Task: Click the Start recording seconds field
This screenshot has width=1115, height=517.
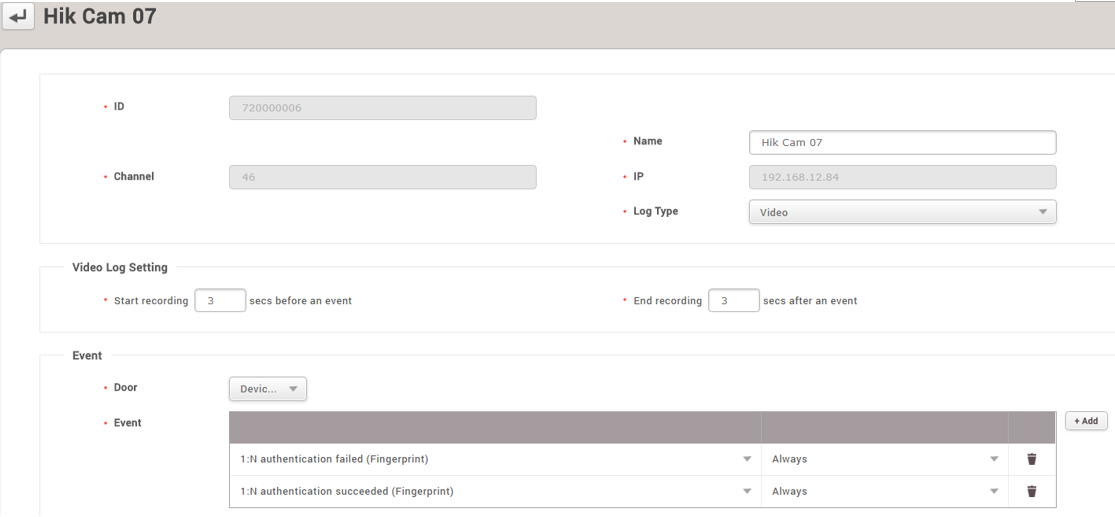Action: 220,301
